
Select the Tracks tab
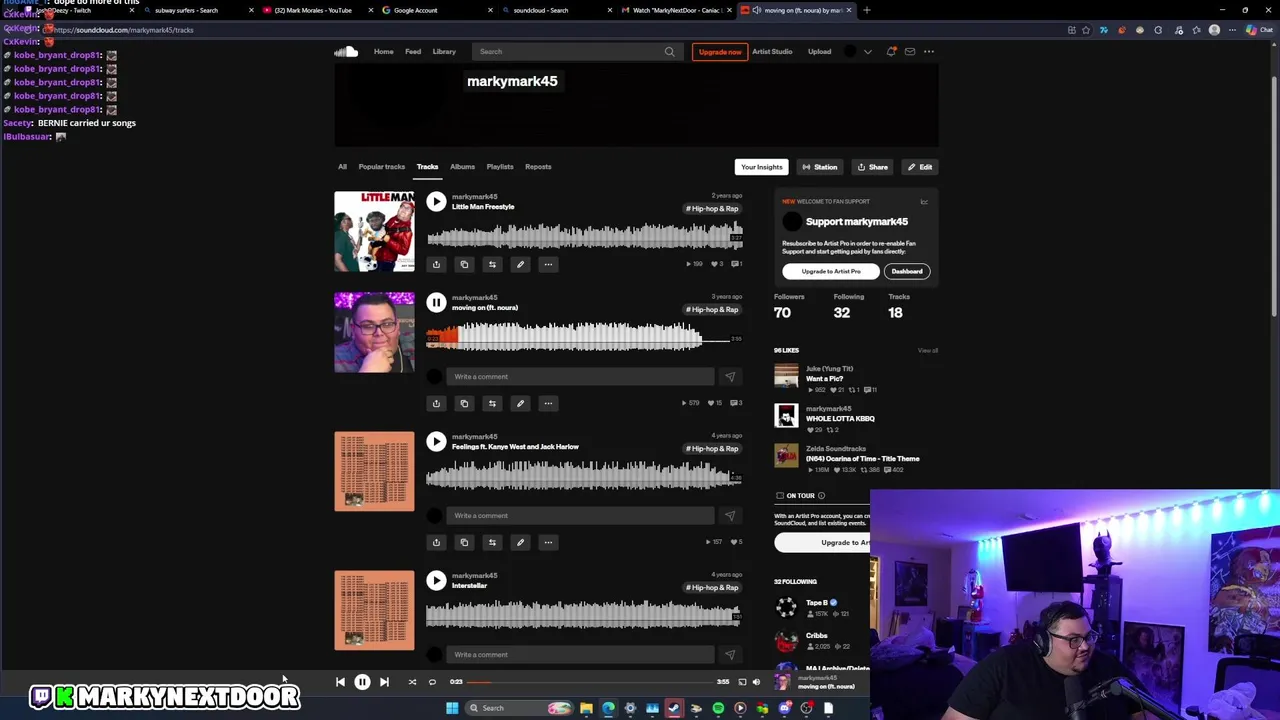coord(427,167)
